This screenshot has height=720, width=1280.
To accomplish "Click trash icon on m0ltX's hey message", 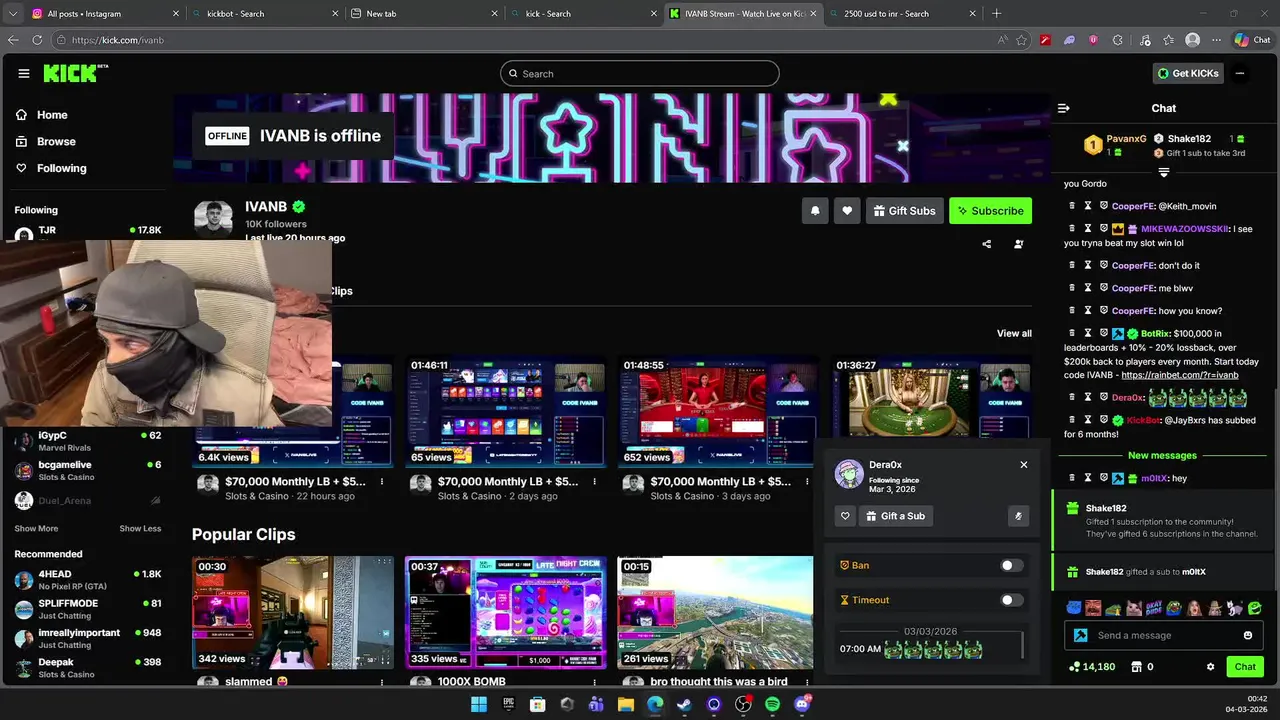I will point(1073,478).
